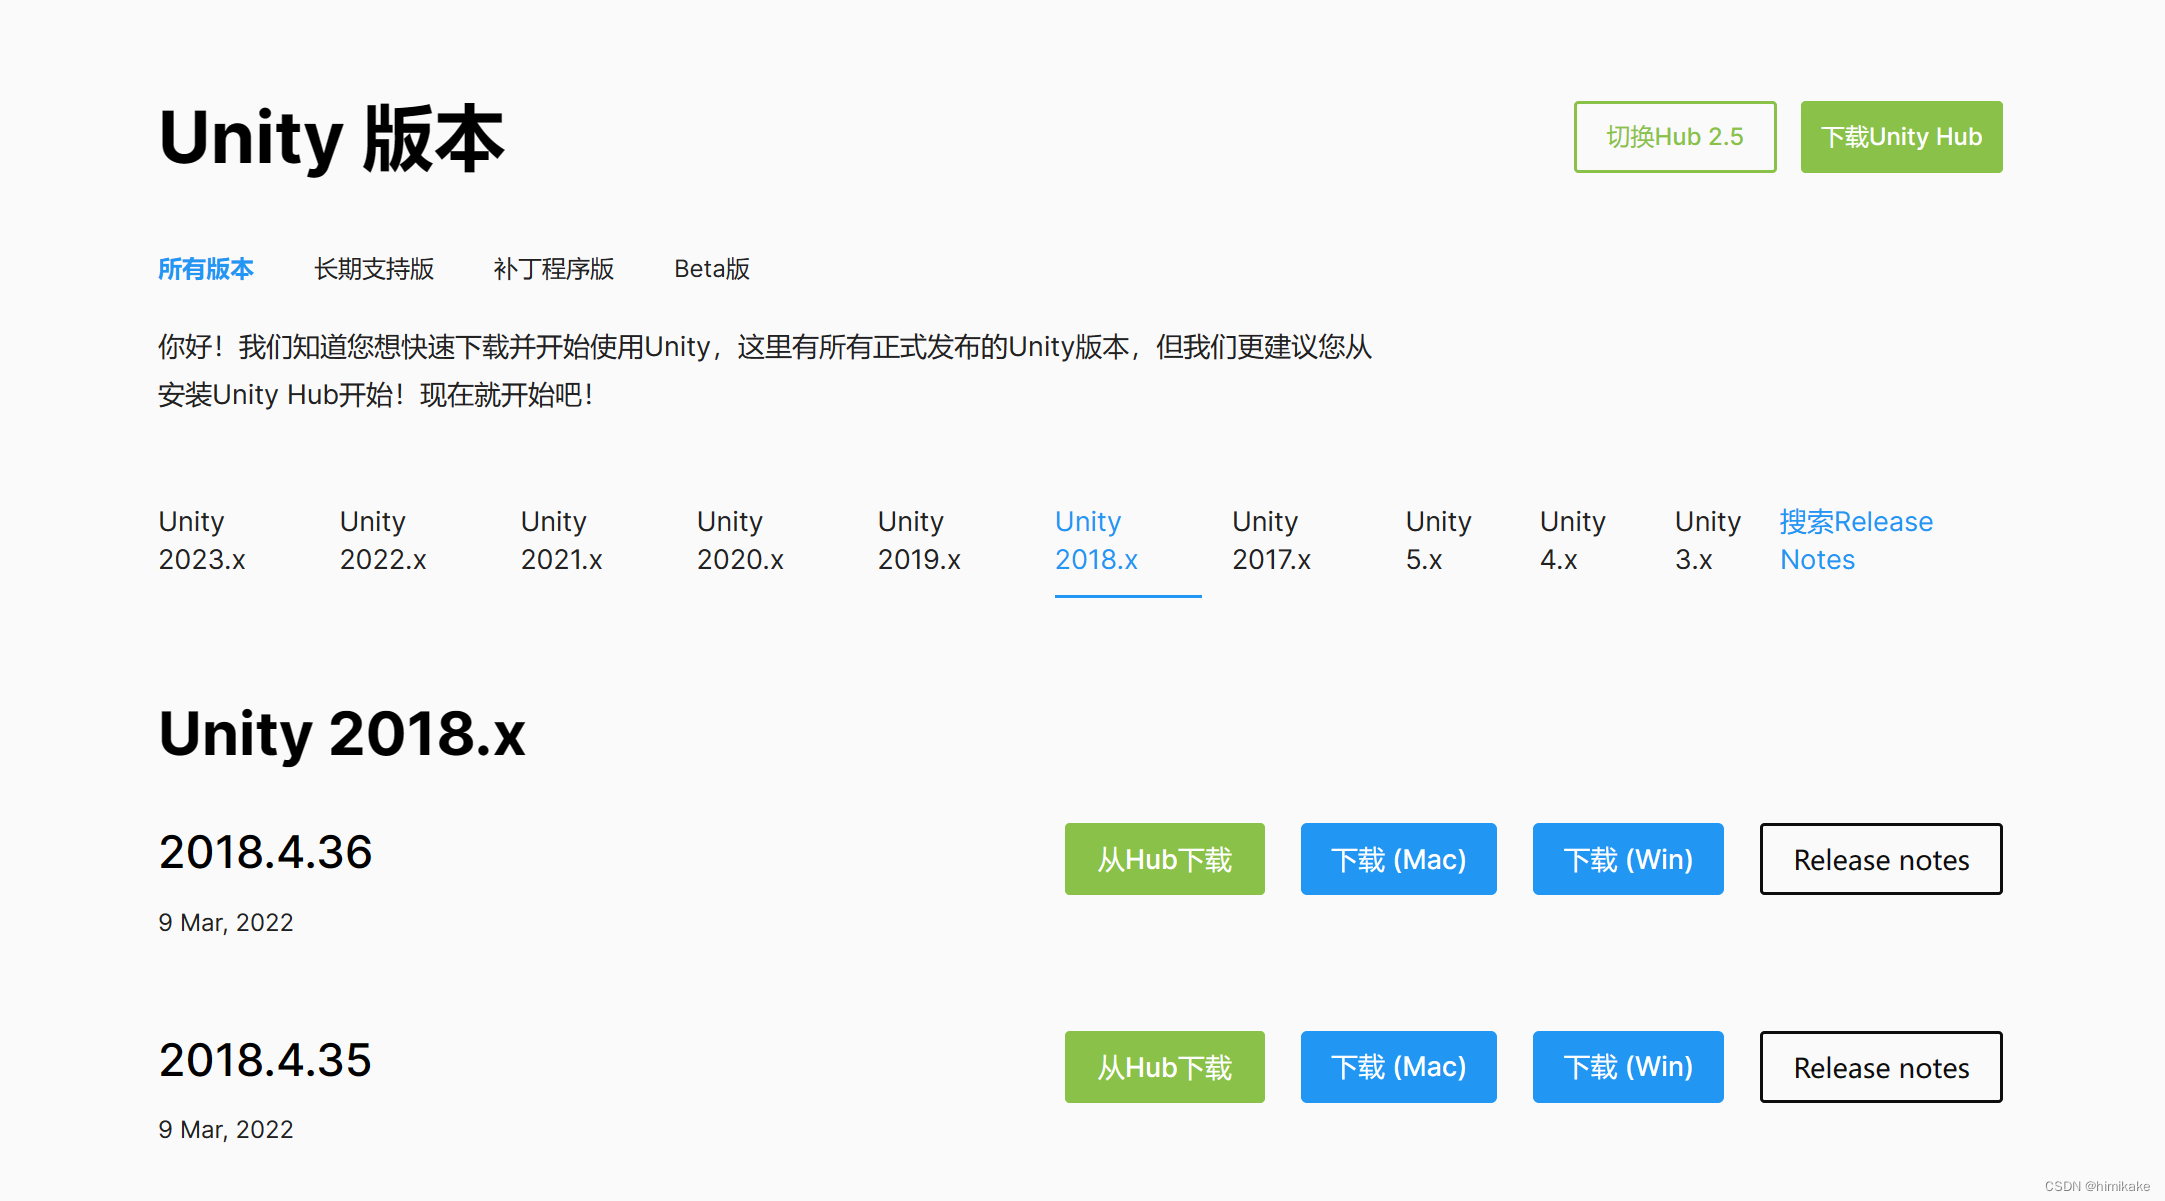Switch to the Beta版 tab
2165x1201 pixels.
coord(711,269)
